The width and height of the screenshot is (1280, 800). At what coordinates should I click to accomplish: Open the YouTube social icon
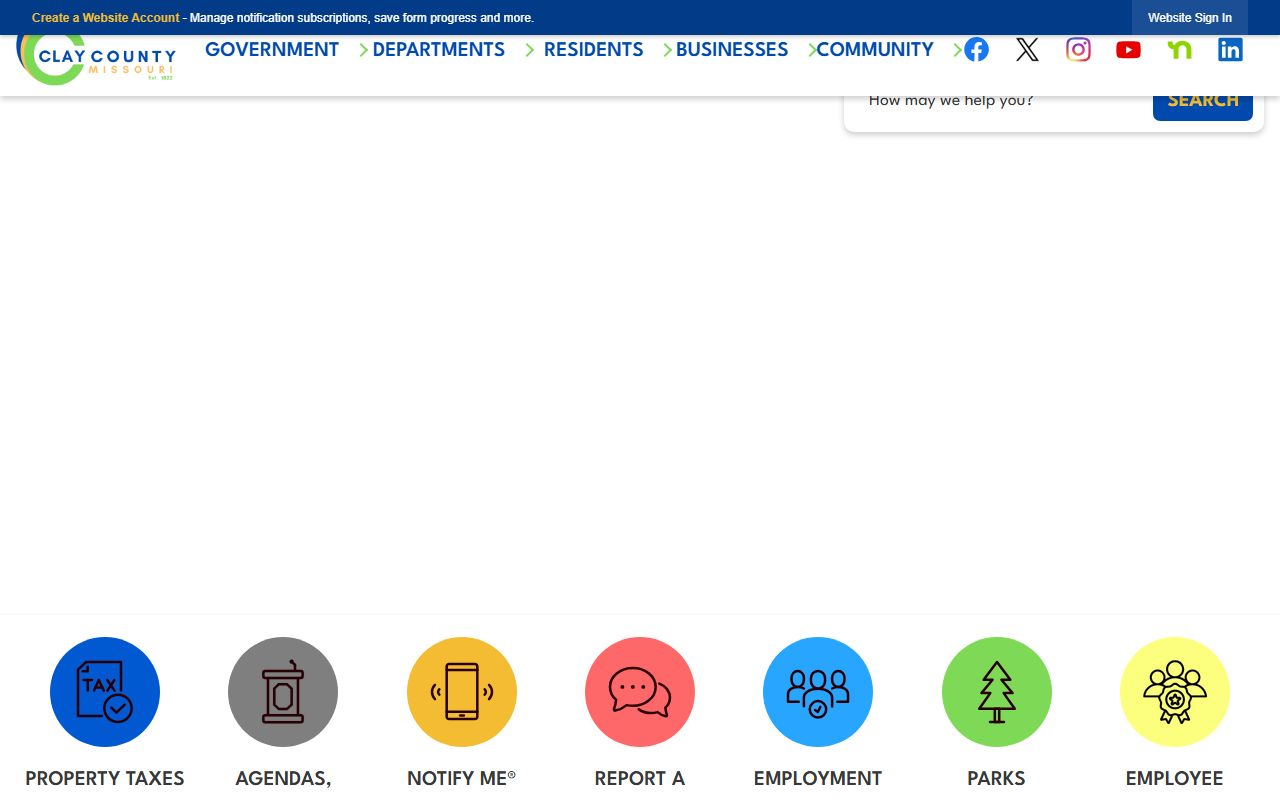pos(1128,49)
